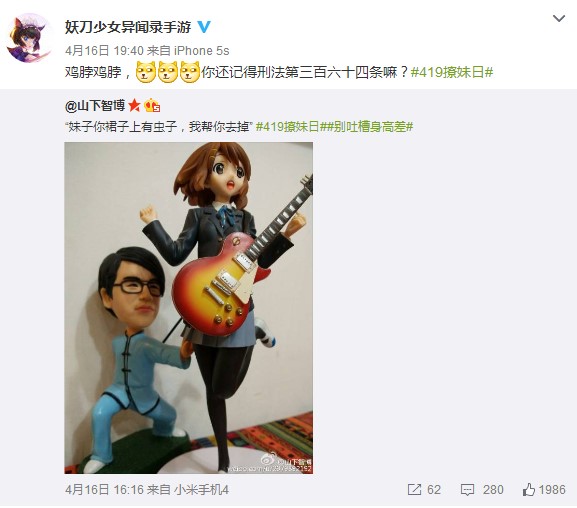577x508 pixels.
Task: Open 妖刀少女异闻录手游 profile name
Action: [128, 27]
